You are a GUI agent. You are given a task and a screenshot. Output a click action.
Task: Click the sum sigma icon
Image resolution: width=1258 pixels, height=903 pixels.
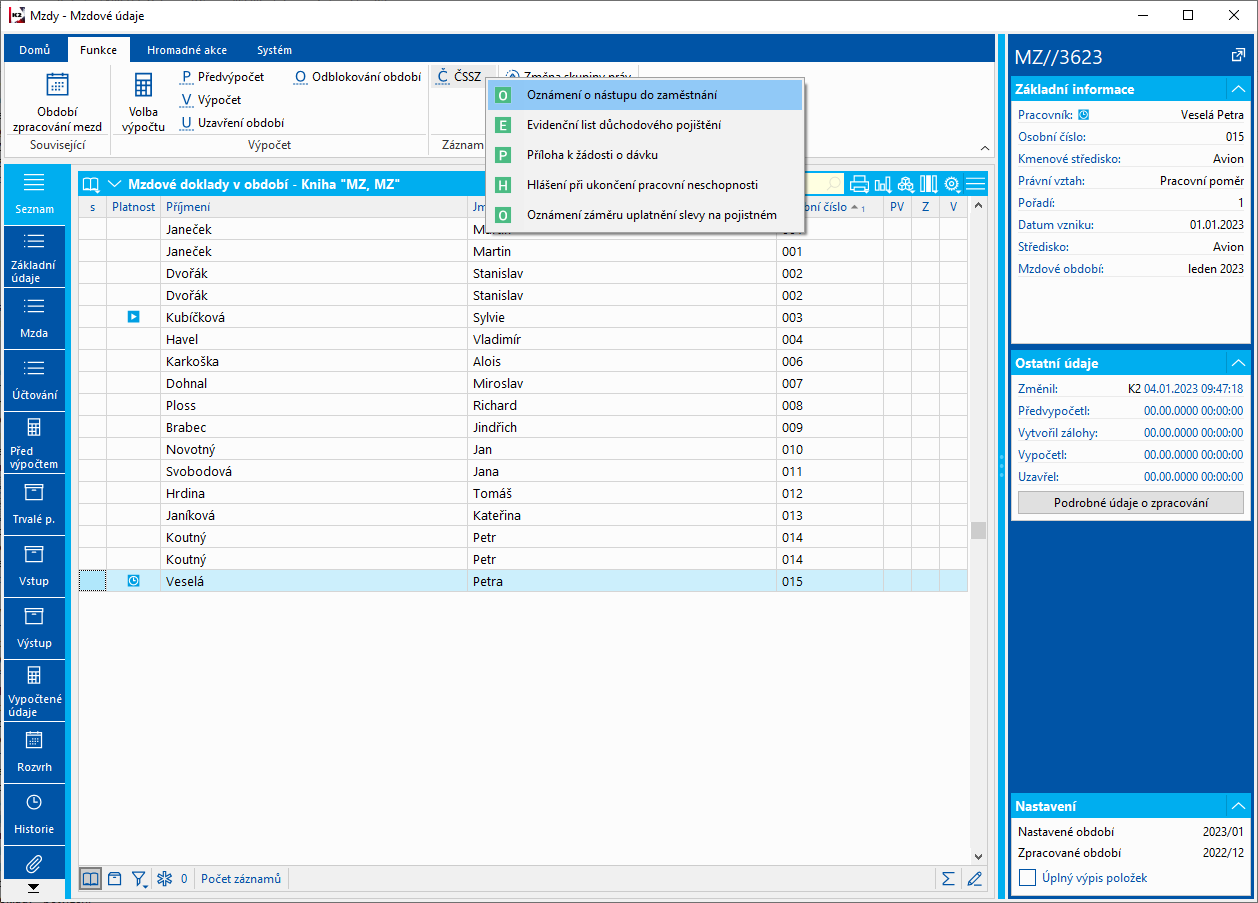(x=948, y=879)
